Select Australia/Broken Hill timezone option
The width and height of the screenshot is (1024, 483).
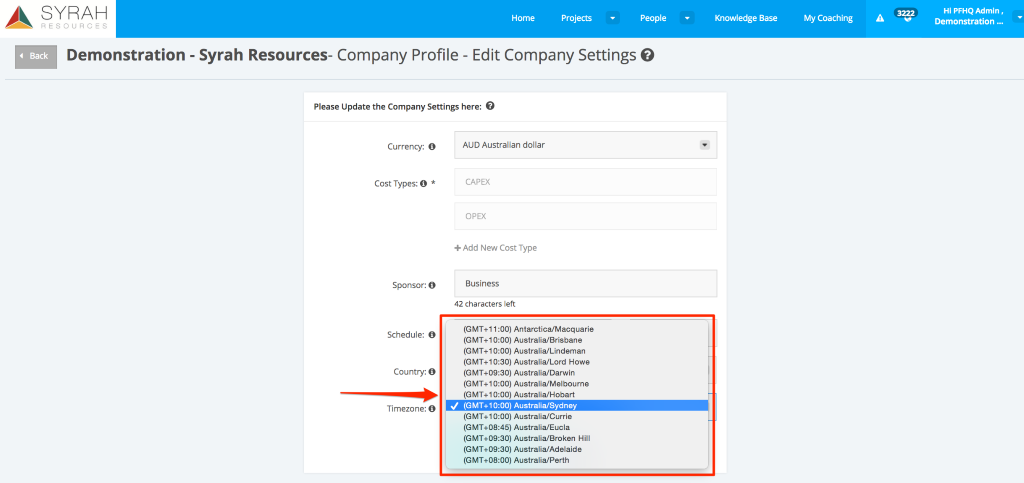577,438
